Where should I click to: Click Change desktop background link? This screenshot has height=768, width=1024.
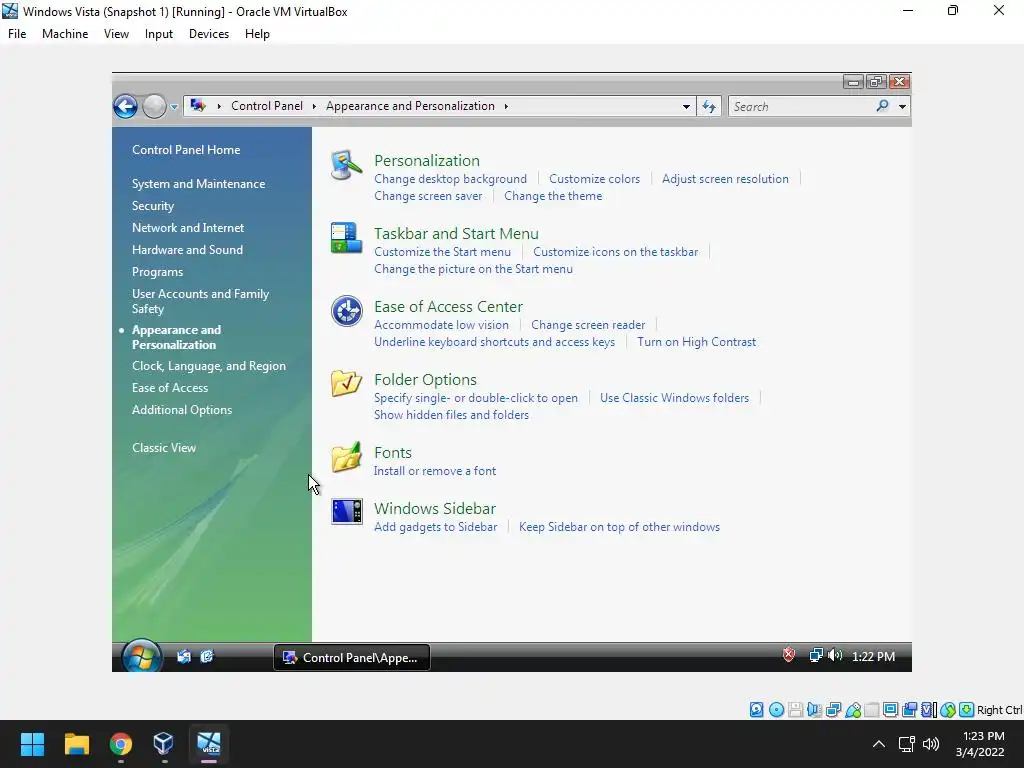(x=450, y=179)
